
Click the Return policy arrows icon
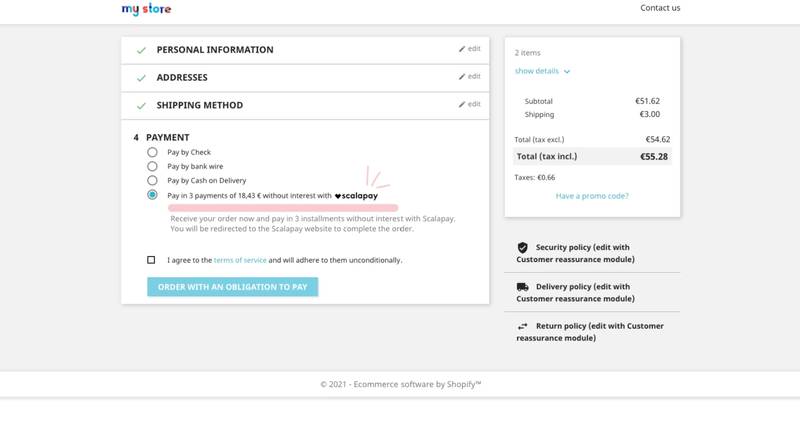522,326
